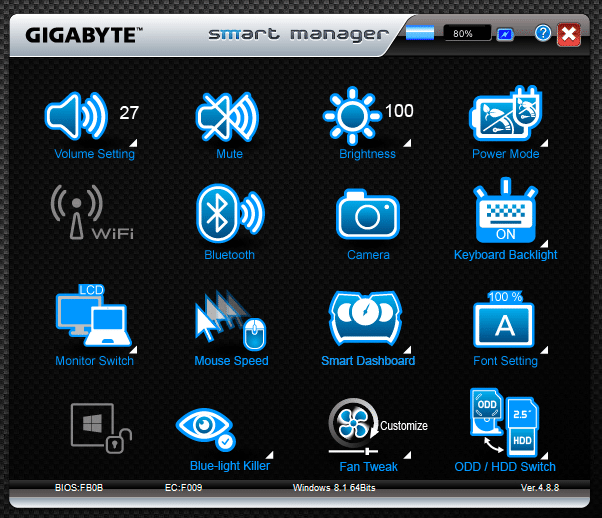
Task: Open the Monitor Switch LCD icon
Action: pyautogui.click(x=93, y=316)
